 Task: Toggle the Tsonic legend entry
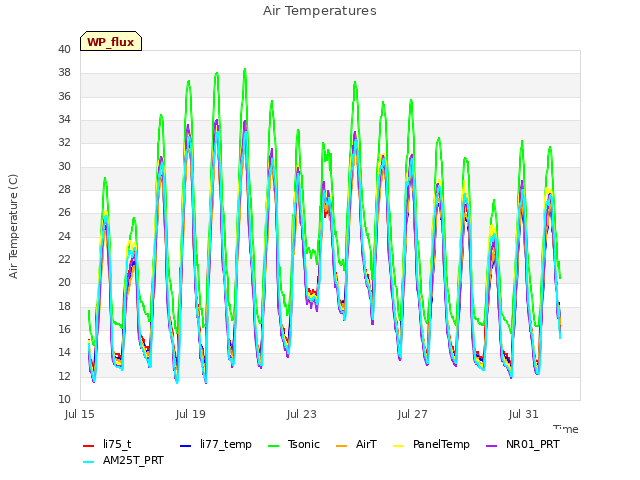(293, 444)
